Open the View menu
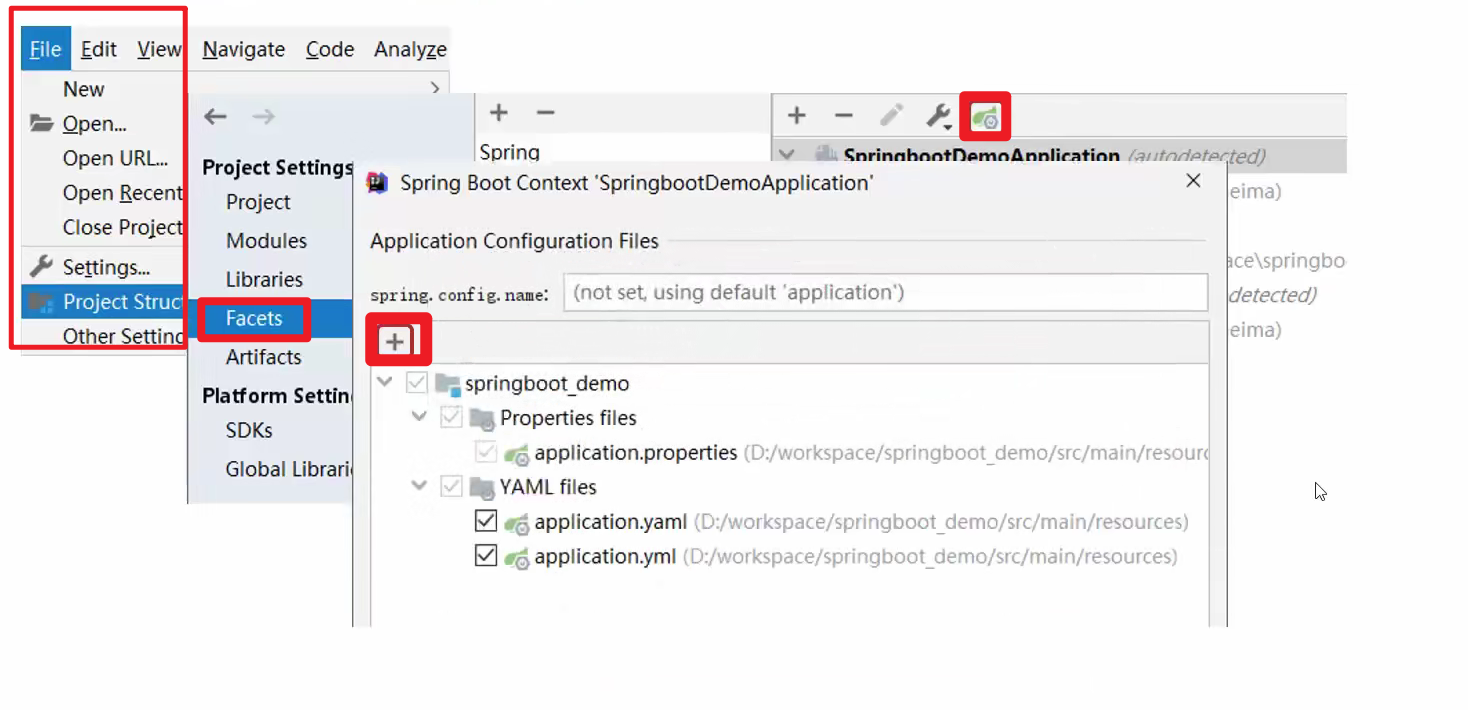The height and width of the screenshot is (710, 1468). click(159, 49)
